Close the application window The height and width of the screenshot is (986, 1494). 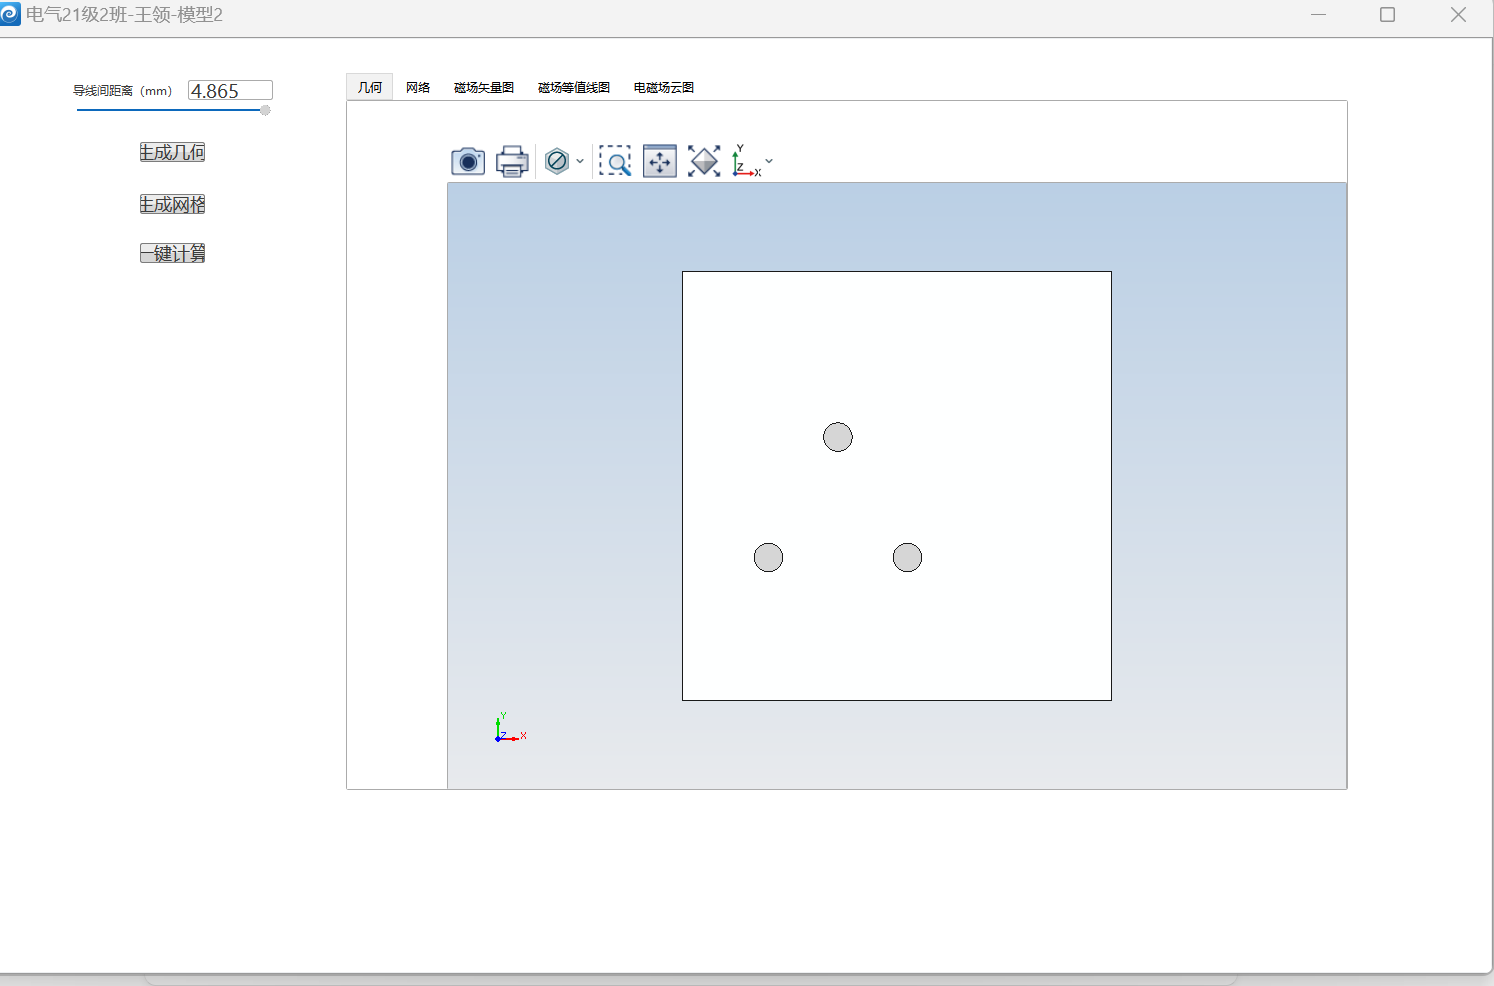(x=1458, y=14)
